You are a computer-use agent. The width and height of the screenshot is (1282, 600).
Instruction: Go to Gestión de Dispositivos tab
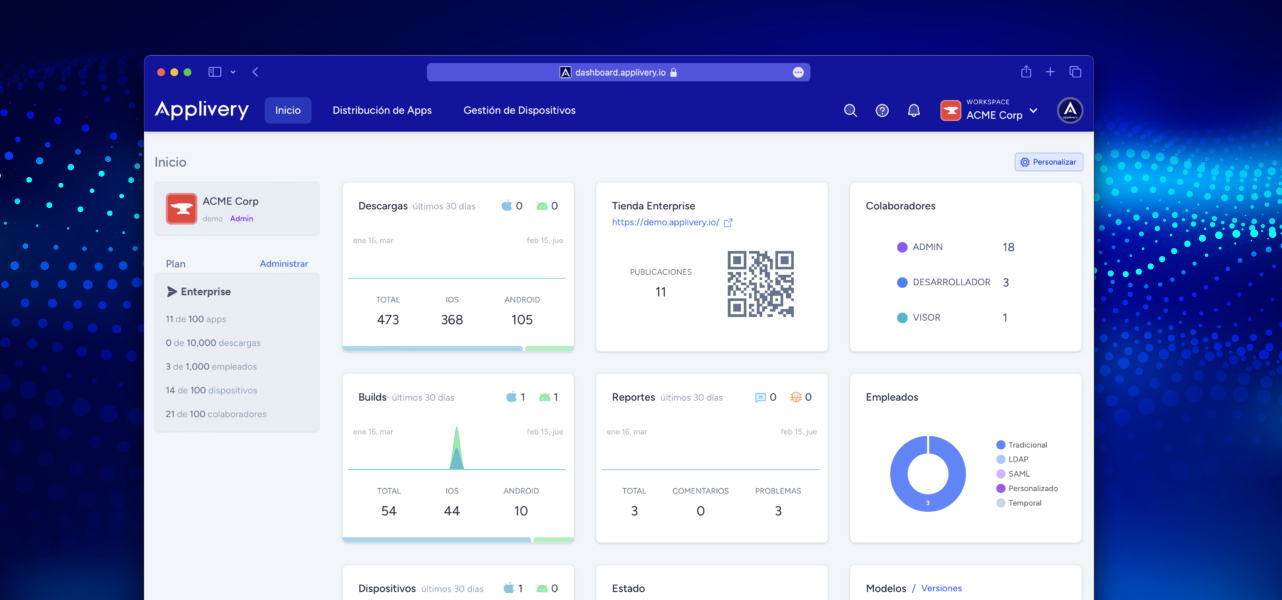(x=519, y=111)
